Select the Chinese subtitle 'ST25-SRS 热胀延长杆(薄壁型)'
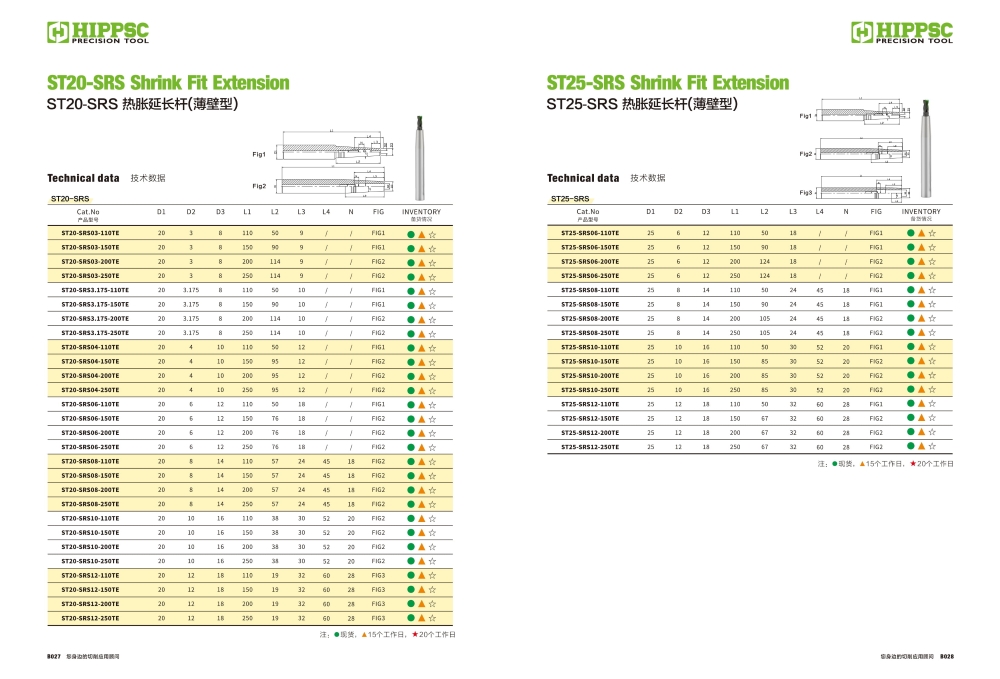The height and width of the screenshot is (679, 1000). click(642, 104)
